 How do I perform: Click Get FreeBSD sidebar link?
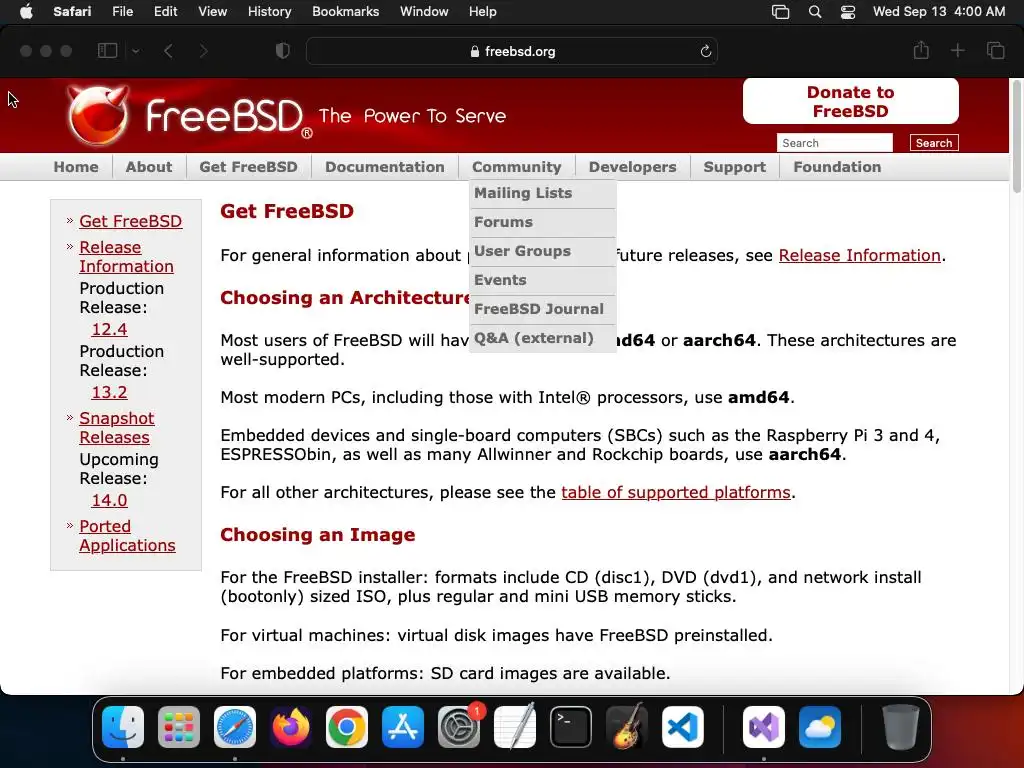131,221
